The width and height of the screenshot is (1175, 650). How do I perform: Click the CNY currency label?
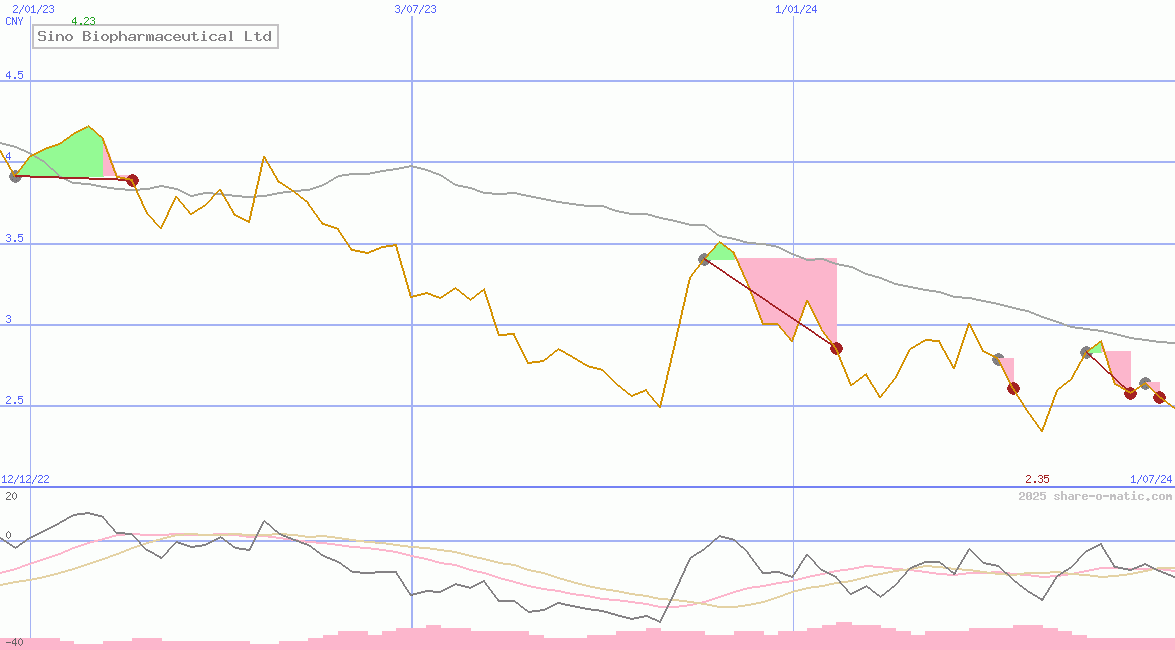pyautogui.click(x=12, y=21)
